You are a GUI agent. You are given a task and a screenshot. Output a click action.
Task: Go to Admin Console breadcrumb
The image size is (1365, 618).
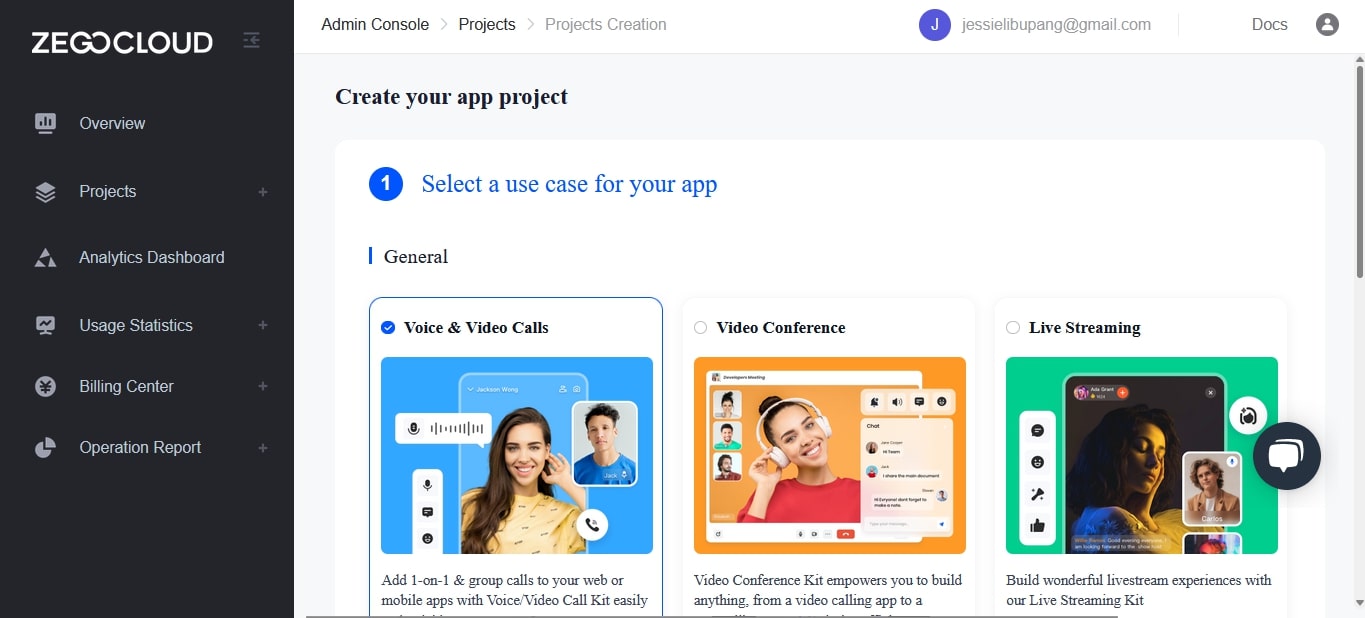point(375,24)
